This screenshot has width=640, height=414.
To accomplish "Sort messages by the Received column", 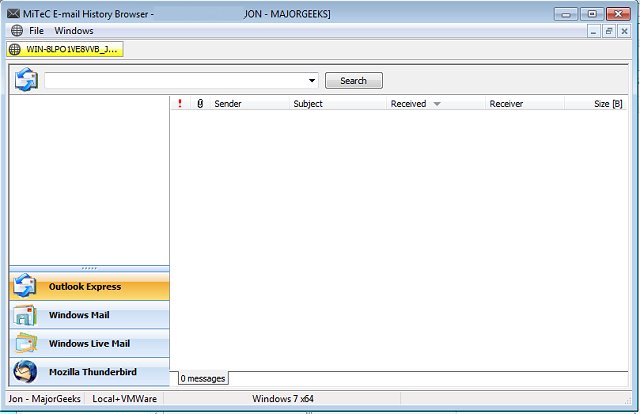I will tap(436, 104).
